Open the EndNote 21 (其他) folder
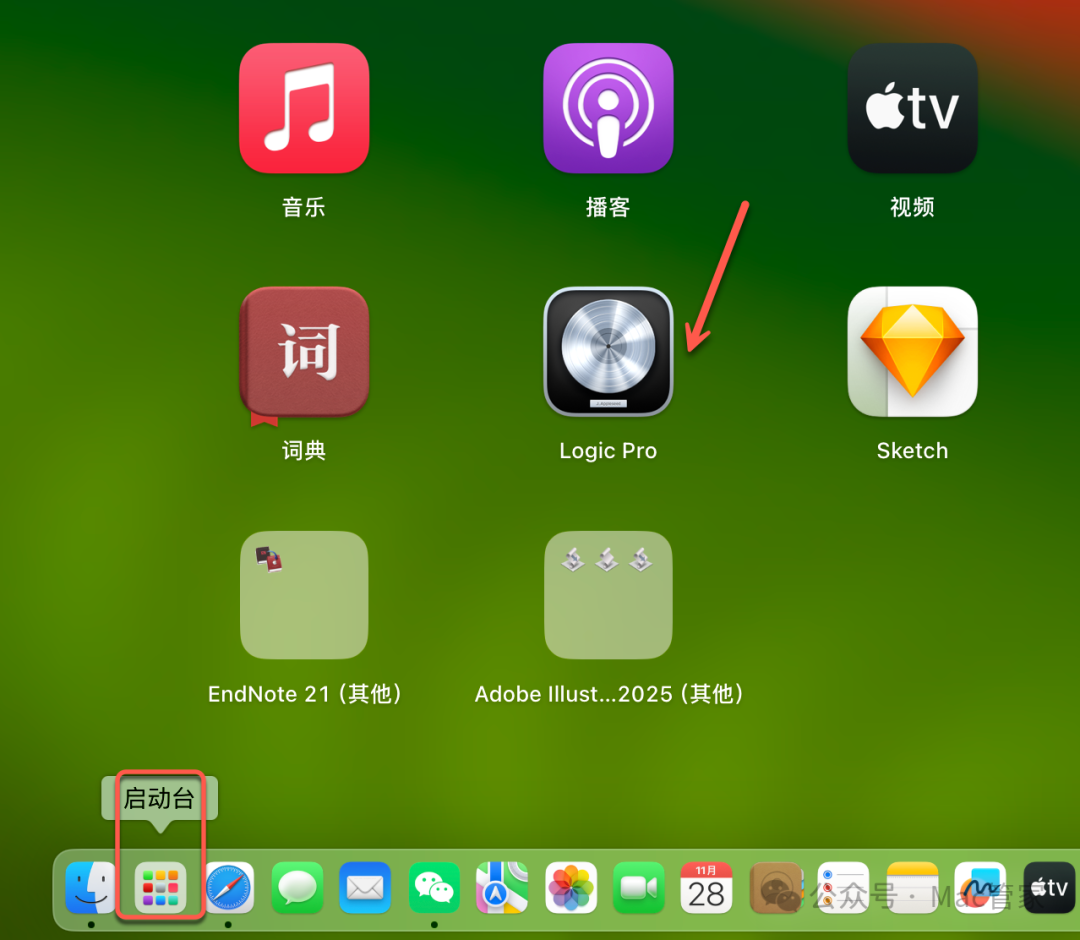Viewport: 1080px width, 940px height. pos(304,595)
